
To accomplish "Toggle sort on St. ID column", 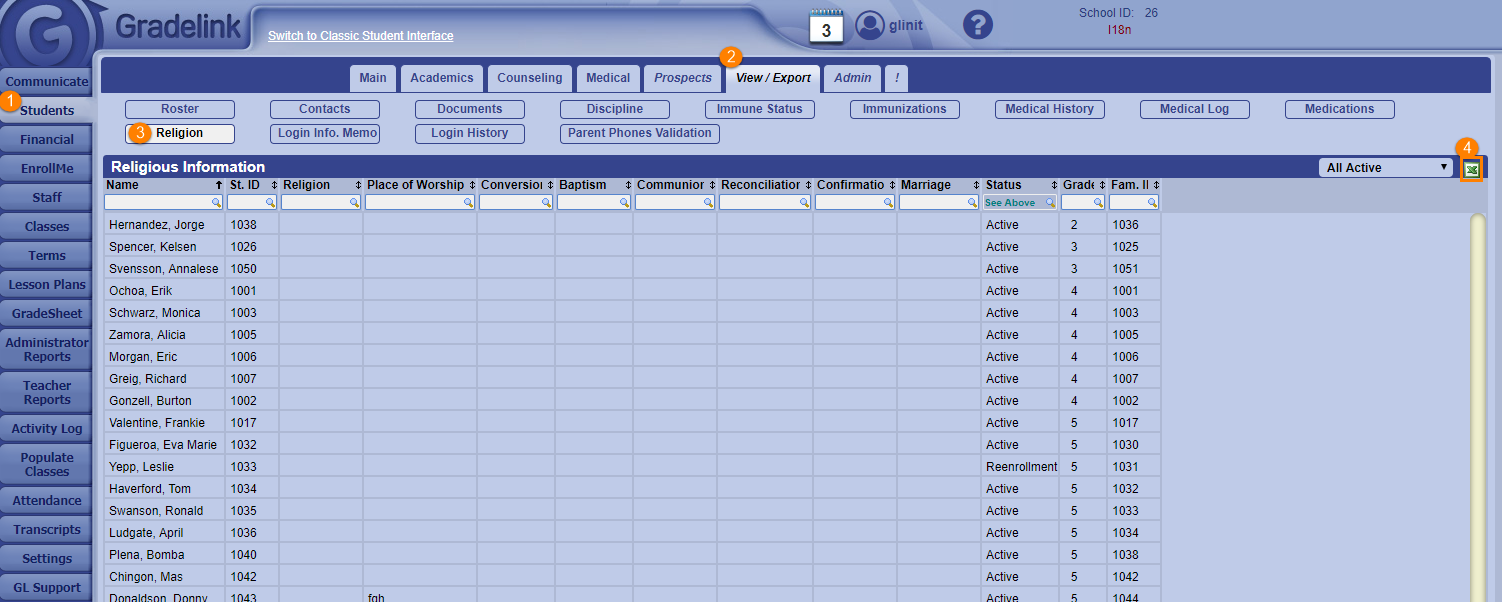I will tap(273, 185).
